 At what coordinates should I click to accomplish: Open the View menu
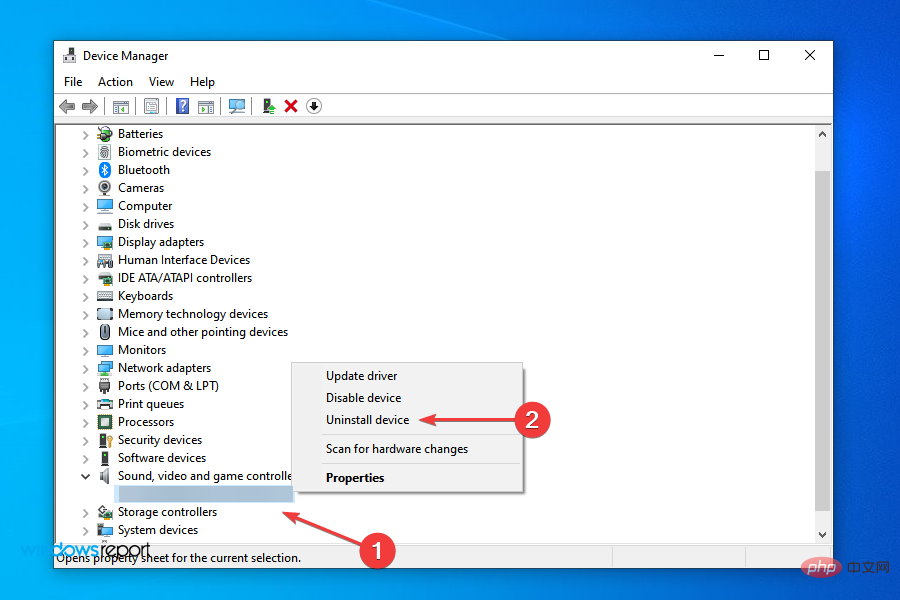161,81
